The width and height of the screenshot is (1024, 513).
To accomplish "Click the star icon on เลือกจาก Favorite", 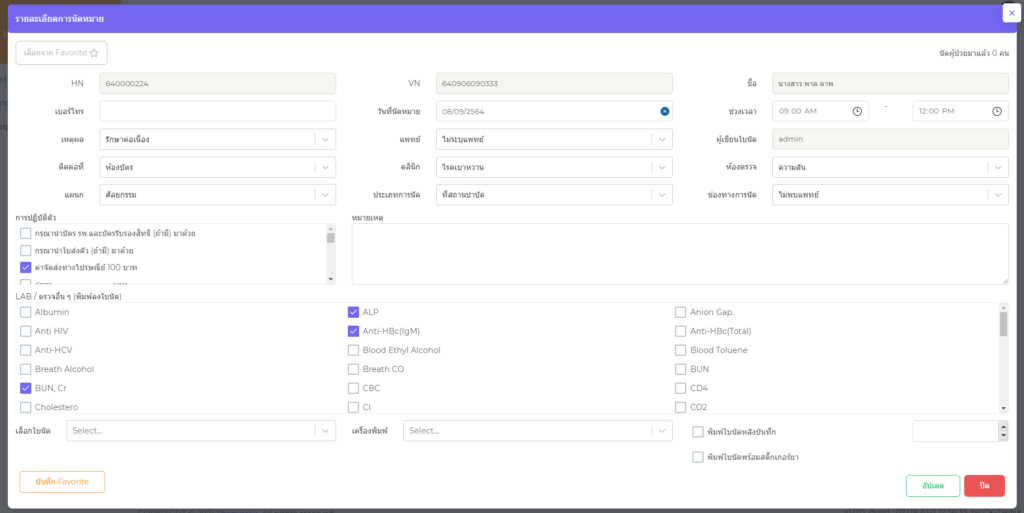I will coord(94,53).
